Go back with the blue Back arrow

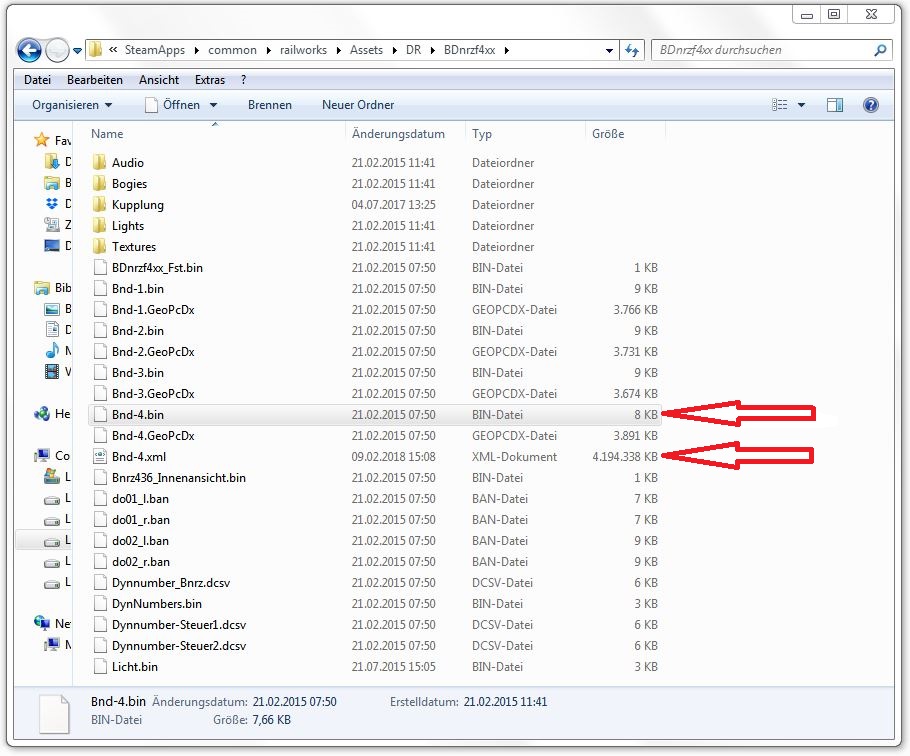[x=29, y=50]
